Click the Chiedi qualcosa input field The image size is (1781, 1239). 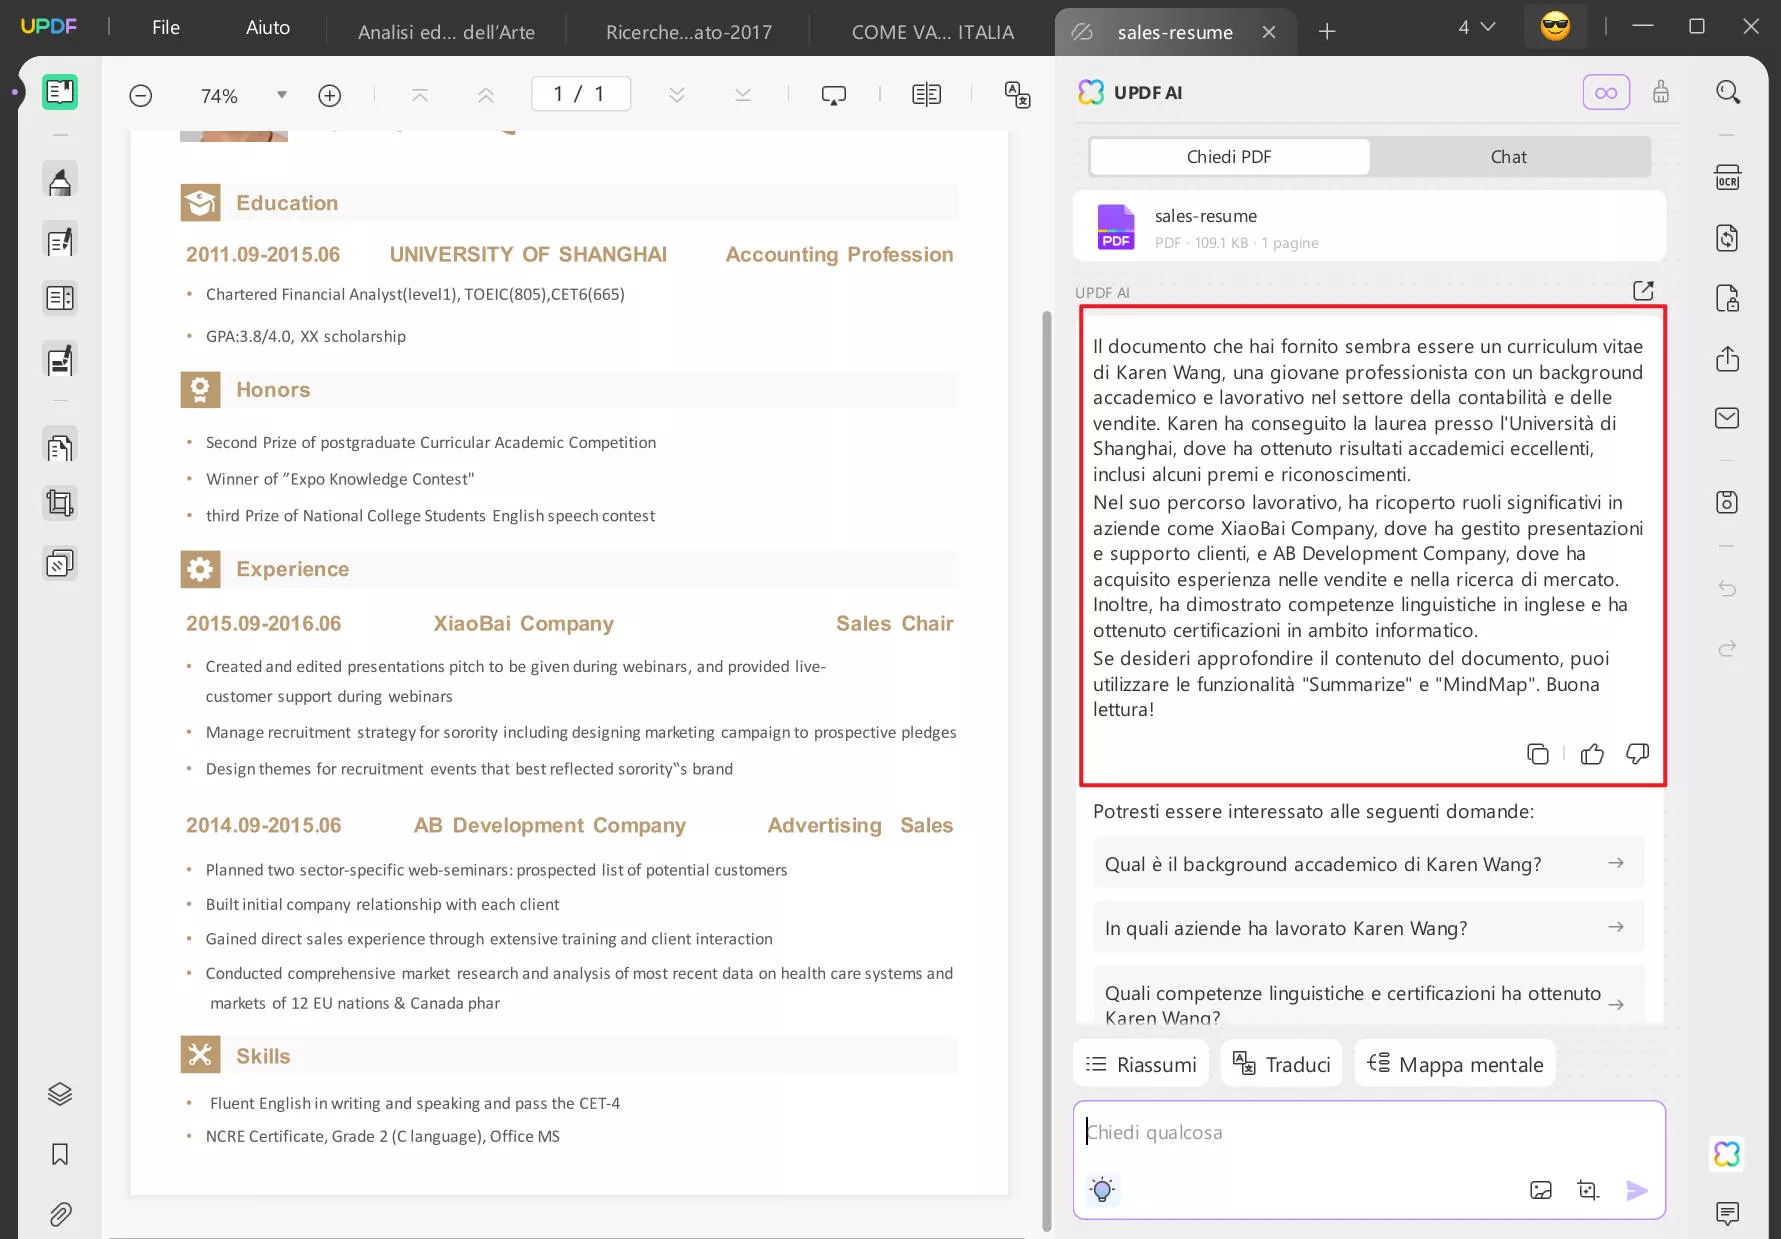click(x=1369, y=1133)
